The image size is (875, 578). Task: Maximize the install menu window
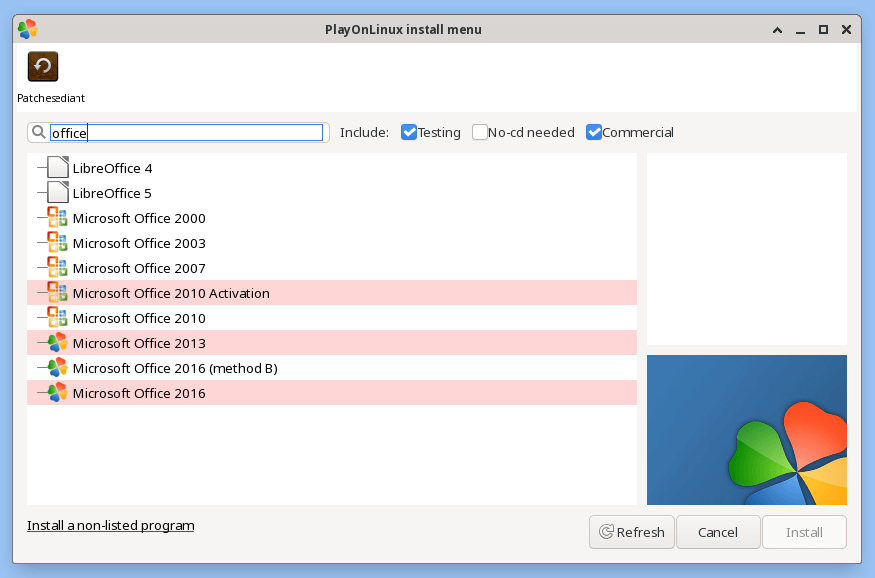click(x=823, y=30)
